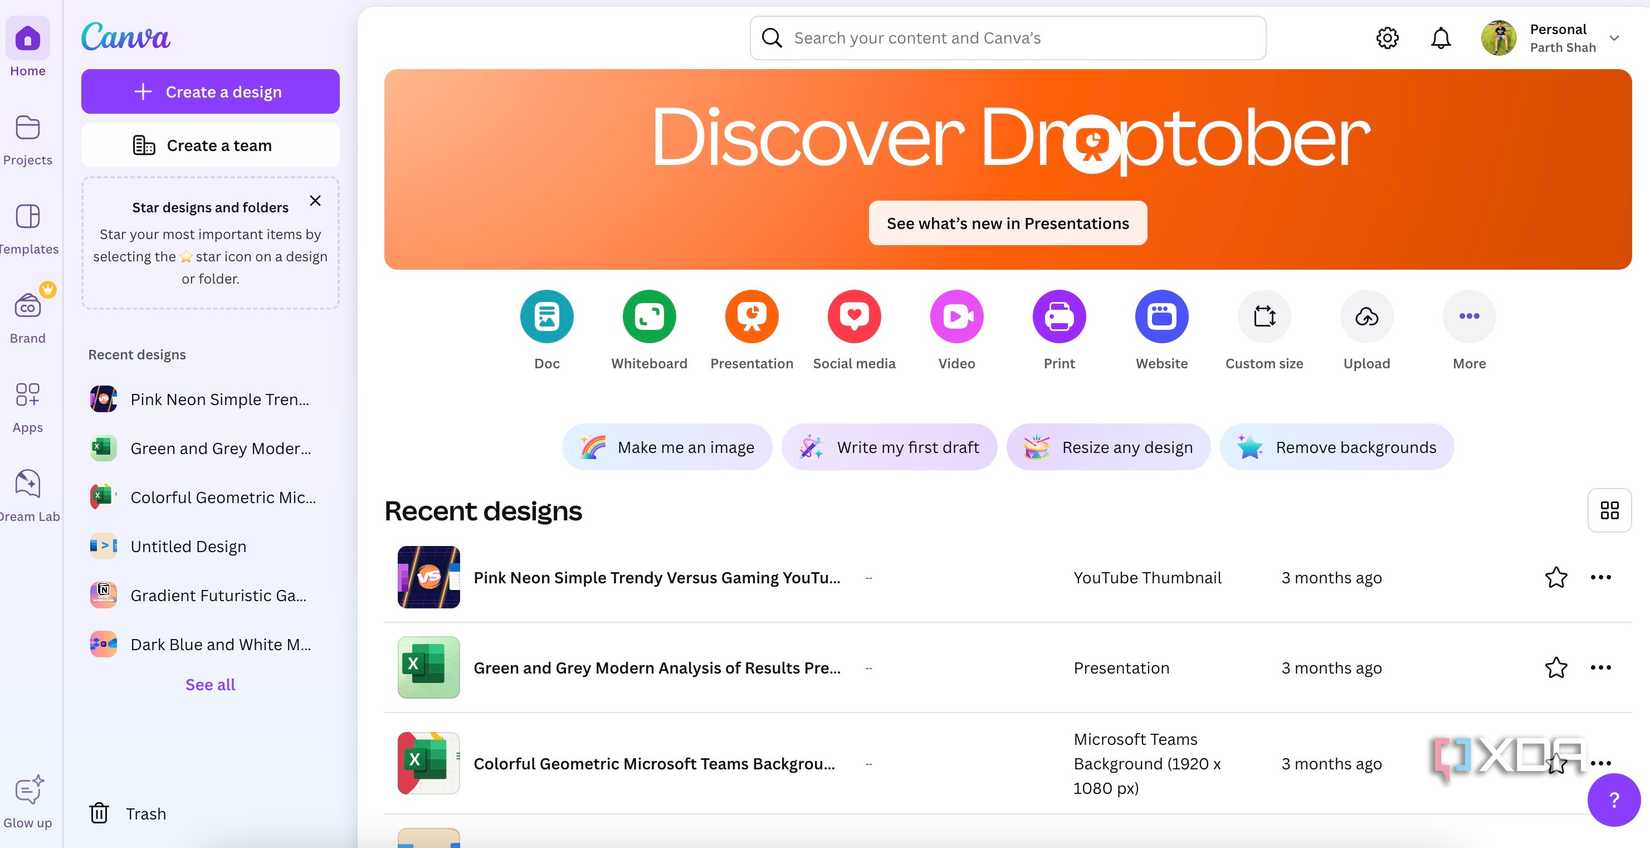Click See what's new in Presentations

1008,223
